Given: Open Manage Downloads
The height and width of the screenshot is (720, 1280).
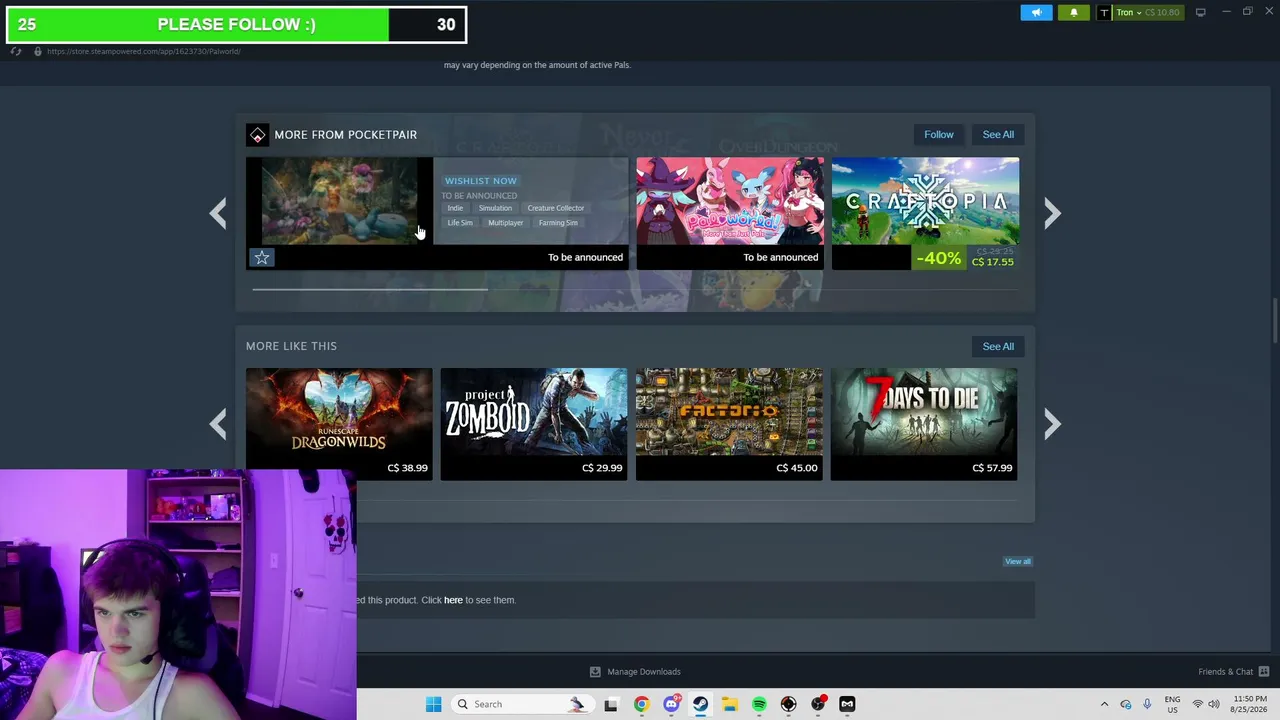Looking at the screenshot, I should pos(635,672).
